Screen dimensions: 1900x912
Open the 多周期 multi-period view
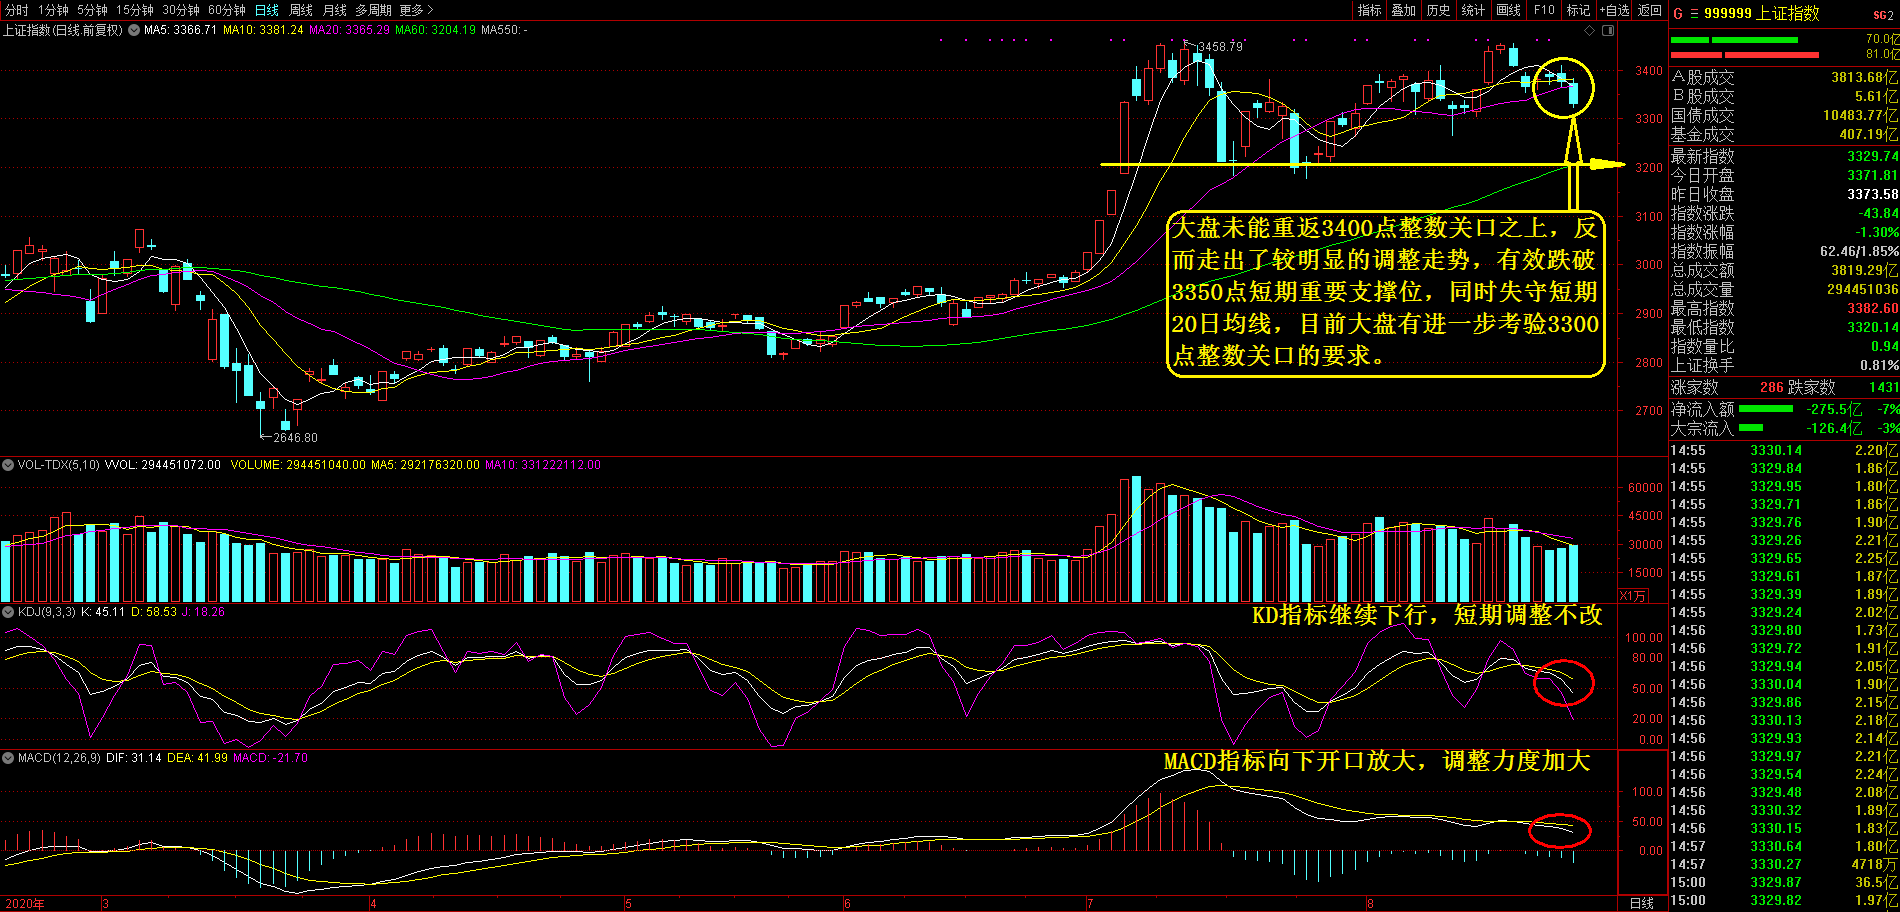(x=373, y=10)
